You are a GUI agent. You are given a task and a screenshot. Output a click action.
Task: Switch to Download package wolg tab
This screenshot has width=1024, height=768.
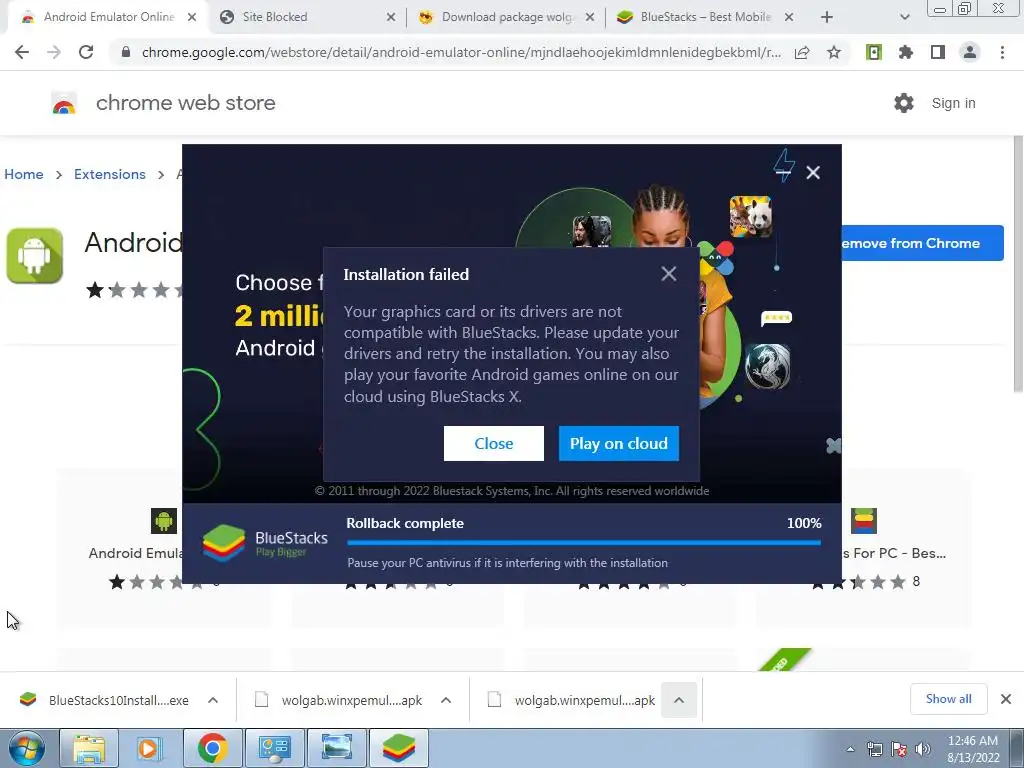507,17
